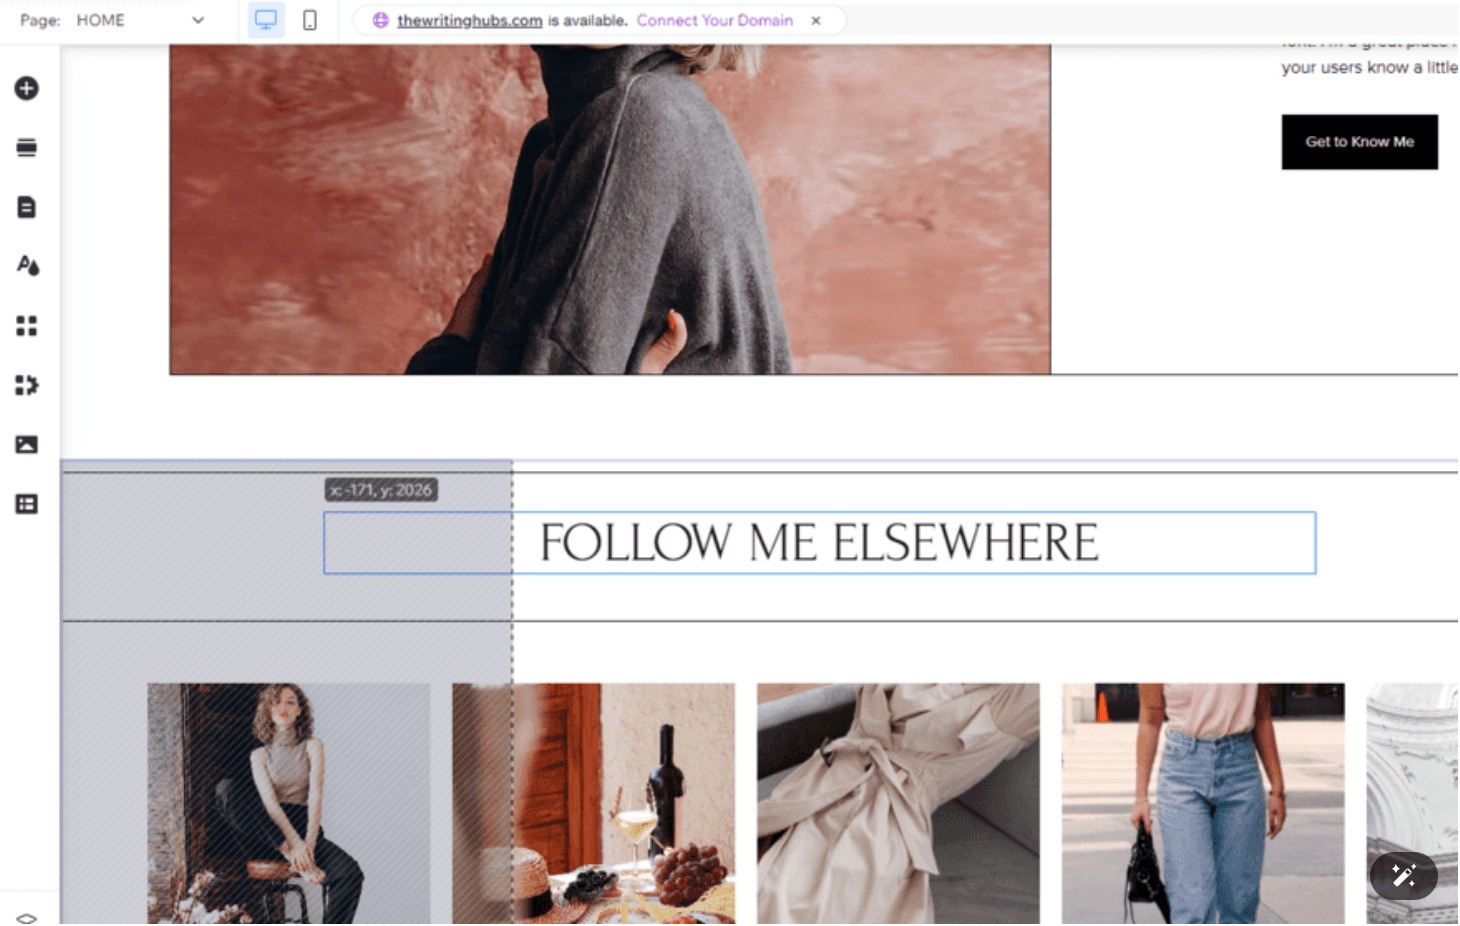Click Connect Your Domain link
The height and width of the screenshot is (926, 1460).
[714, 20]
